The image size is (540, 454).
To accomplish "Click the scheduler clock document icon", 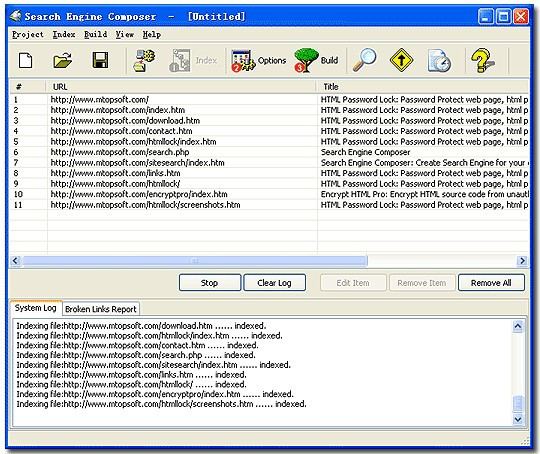I will tap(439, 61).
